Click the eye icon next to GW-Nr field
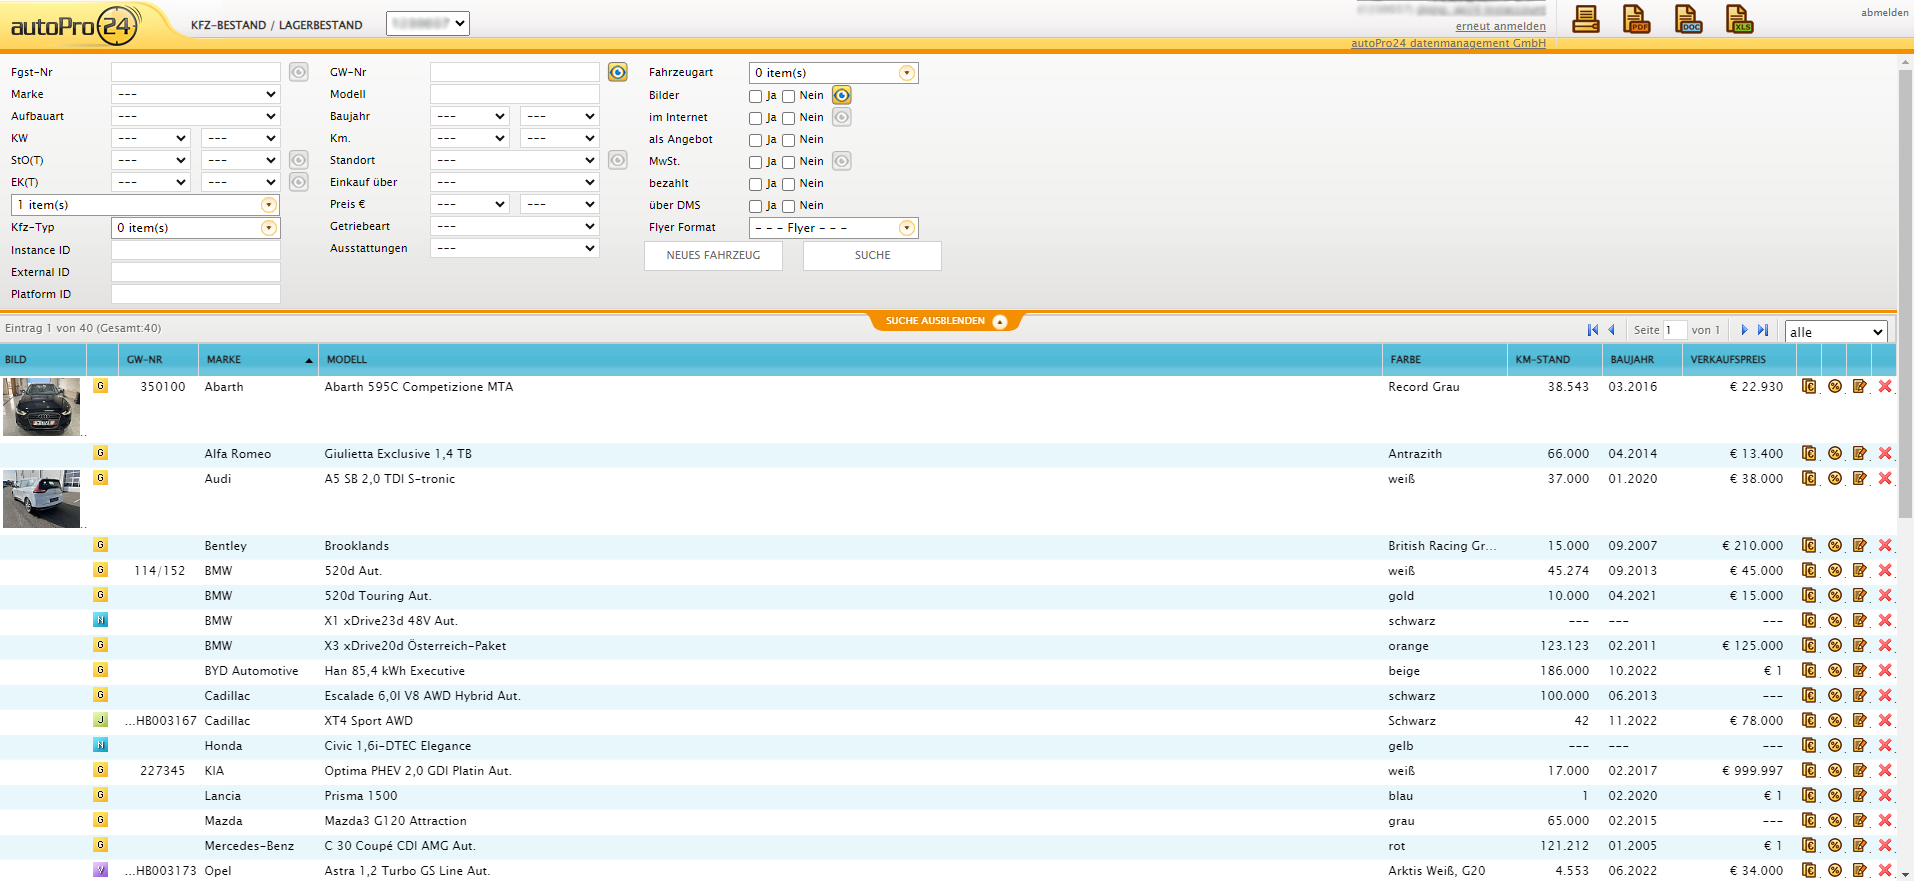Screen dimensions: 1914x881 coord(618,72)
